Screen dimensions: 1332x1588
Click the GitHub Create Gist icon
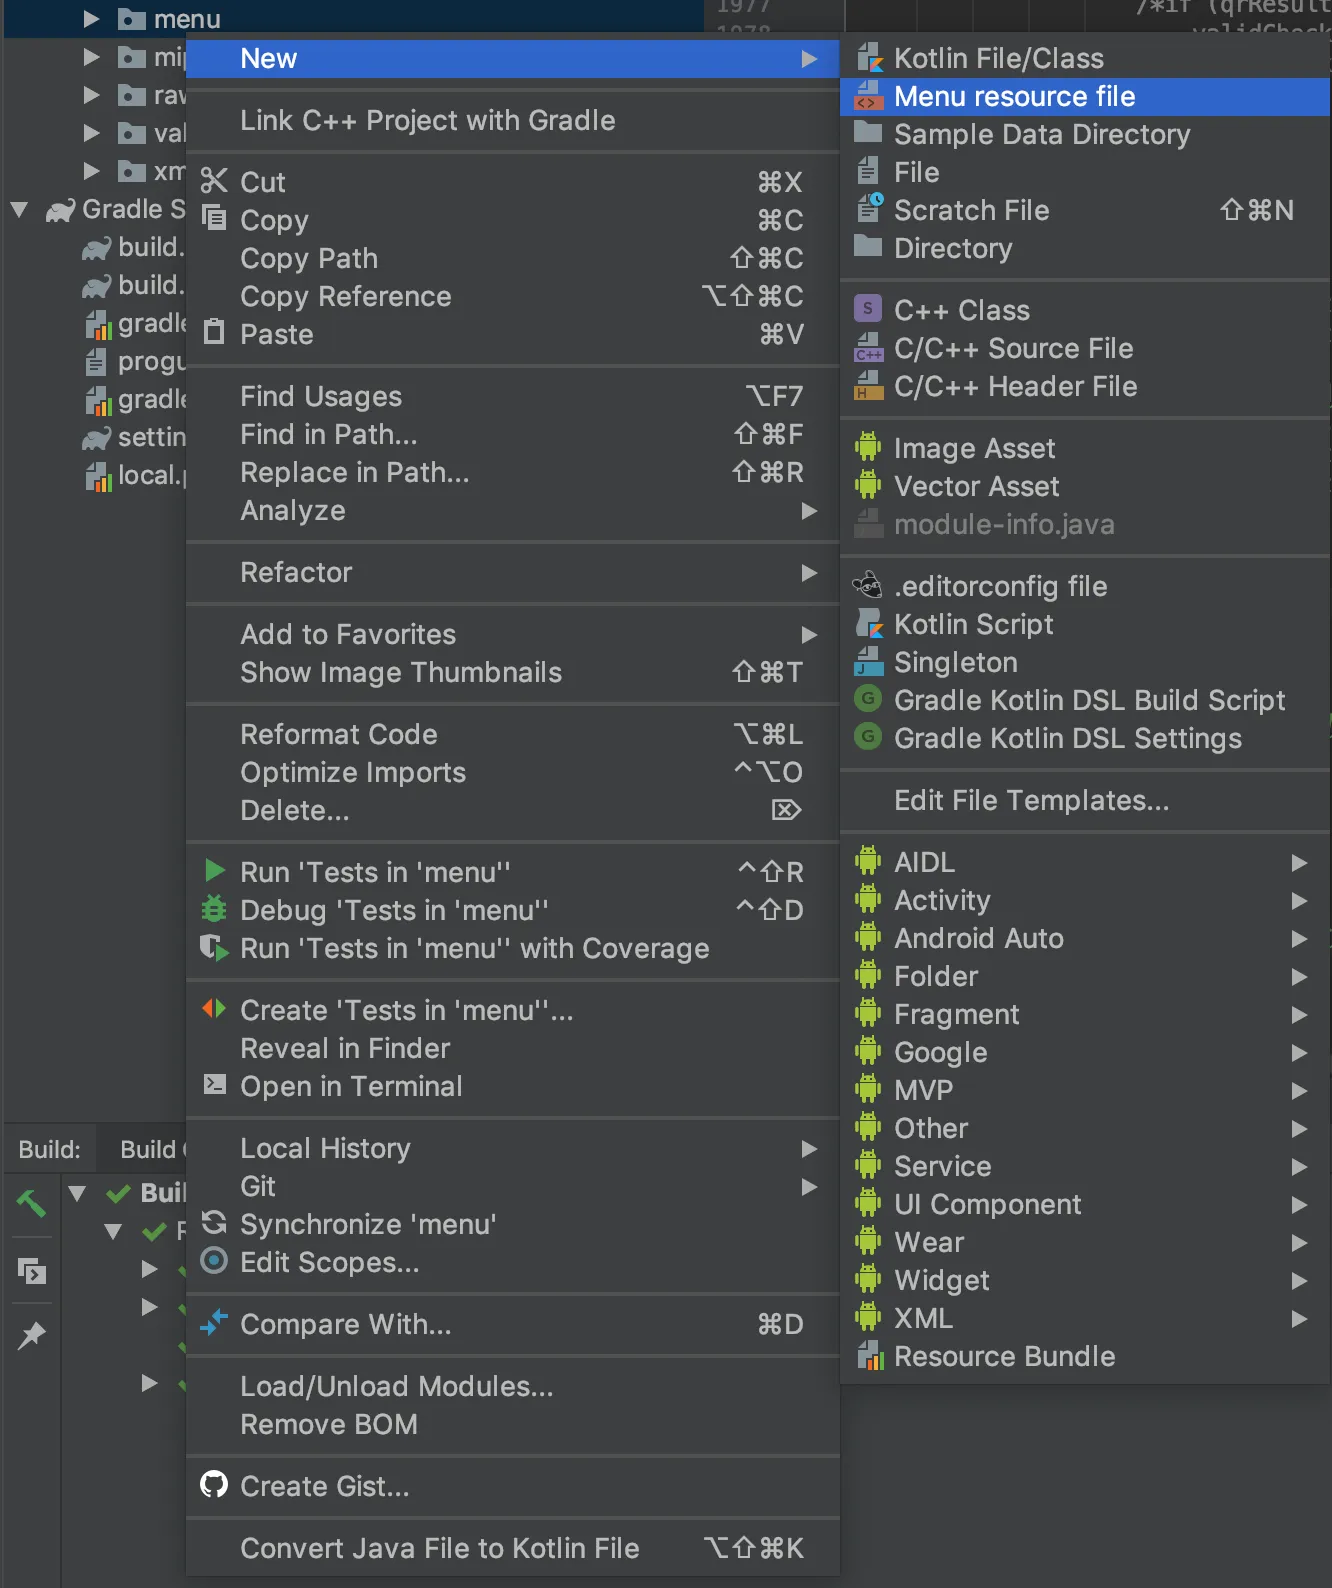[214, 1486]
